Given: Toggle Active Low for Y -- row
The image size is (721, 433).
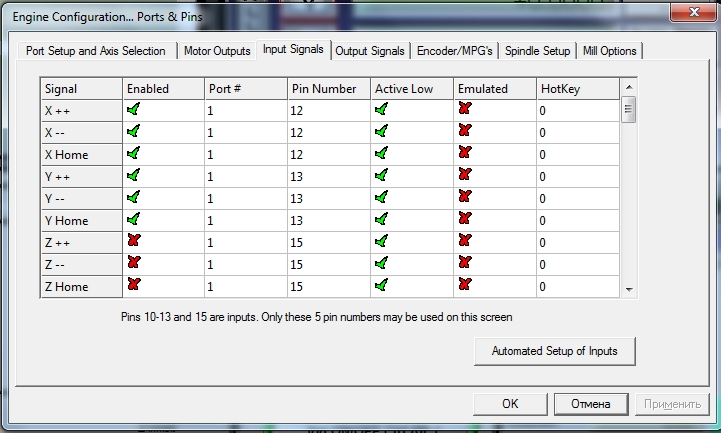Looking at the screenshot, I should click(381, 198).
